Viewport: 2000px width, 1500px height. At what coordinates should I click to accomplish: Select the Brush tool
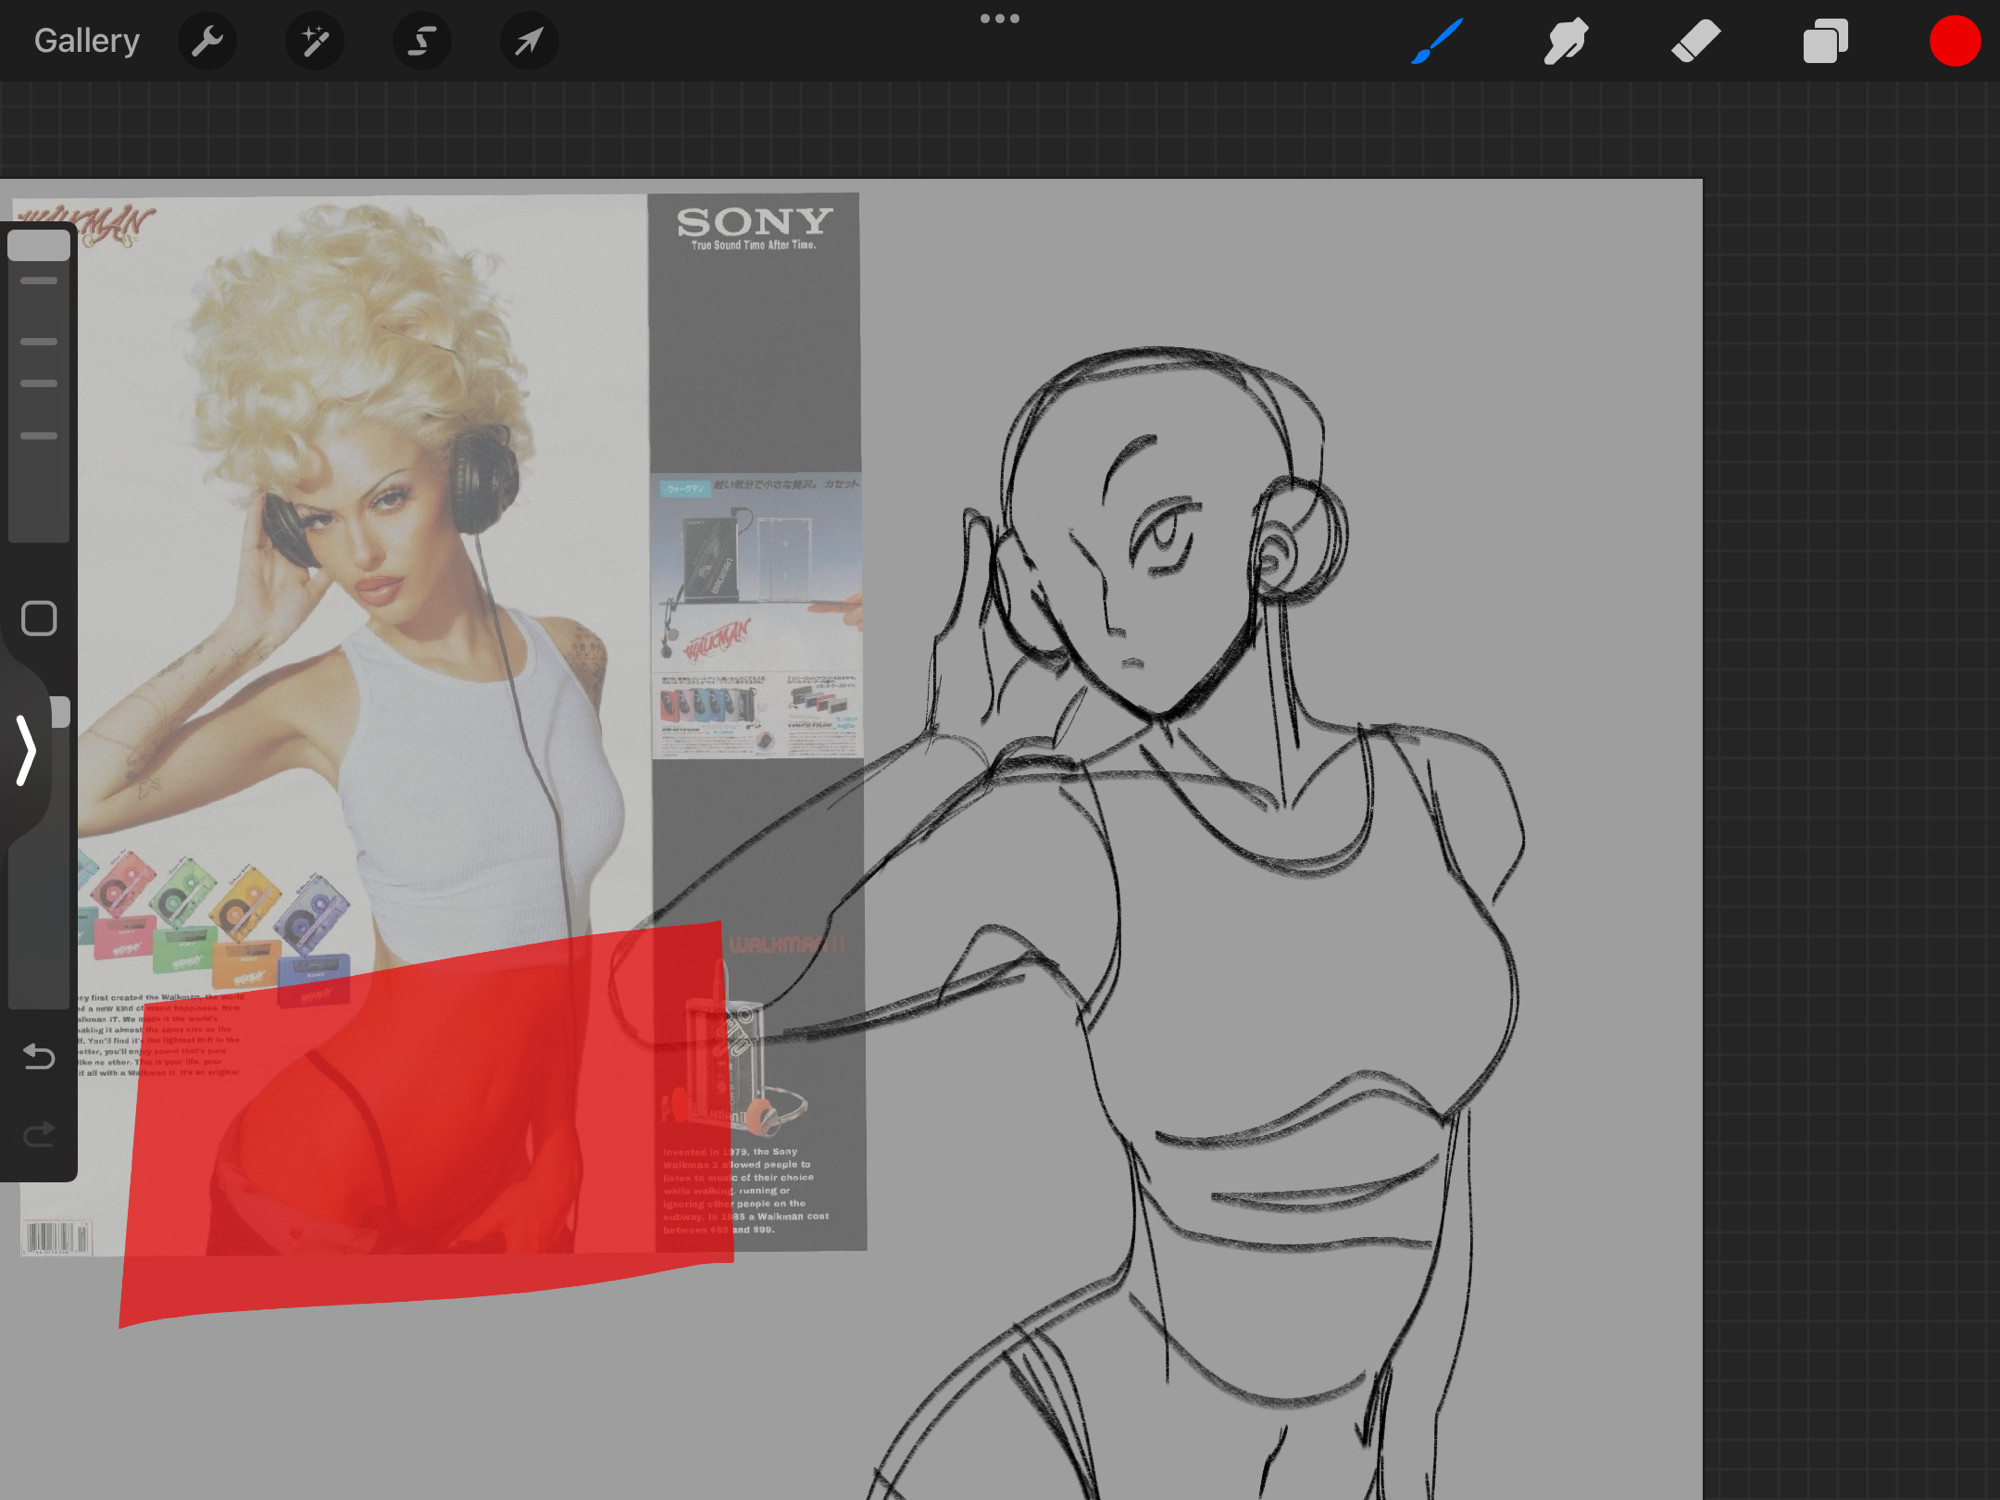point(1437,41)
